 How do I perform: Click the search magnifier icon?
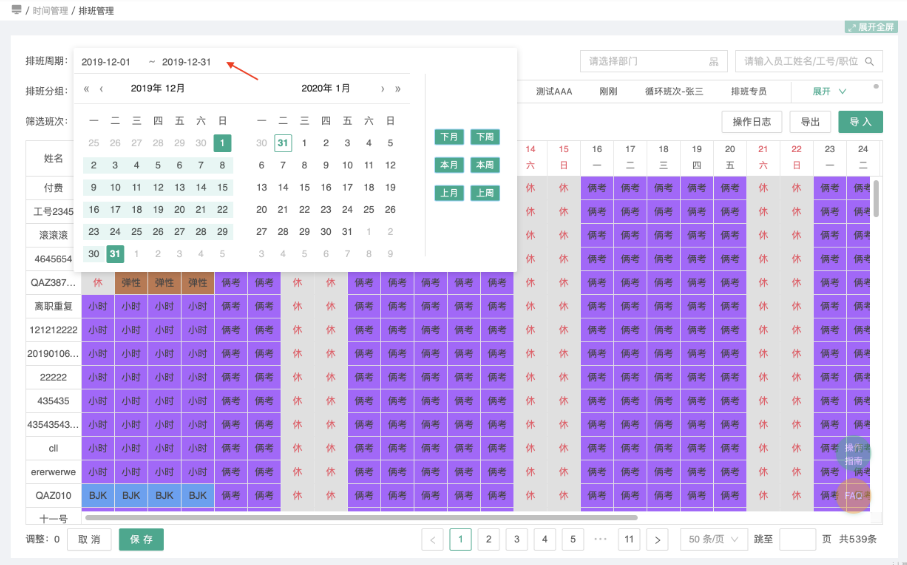click(x=870, y=61)
